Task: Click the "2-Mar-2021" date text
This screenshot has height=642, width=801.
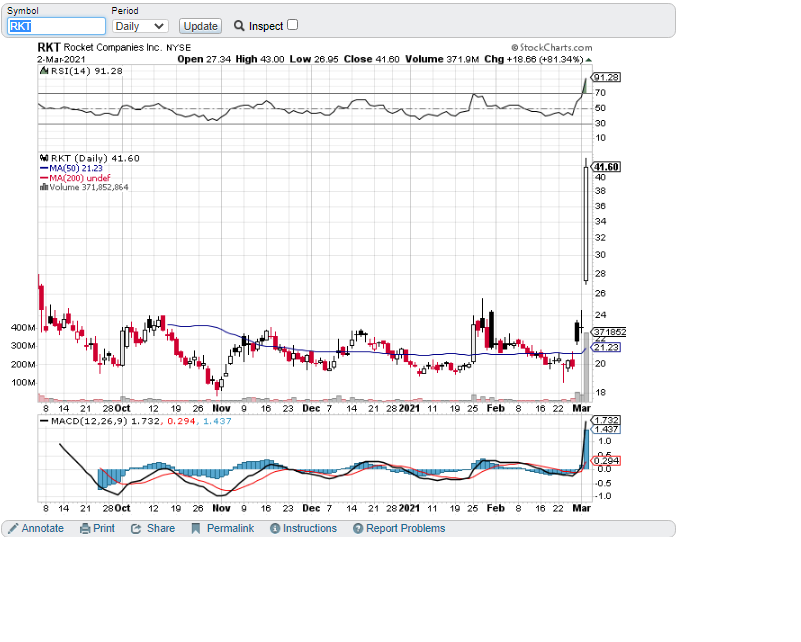Action: (61, 59)
